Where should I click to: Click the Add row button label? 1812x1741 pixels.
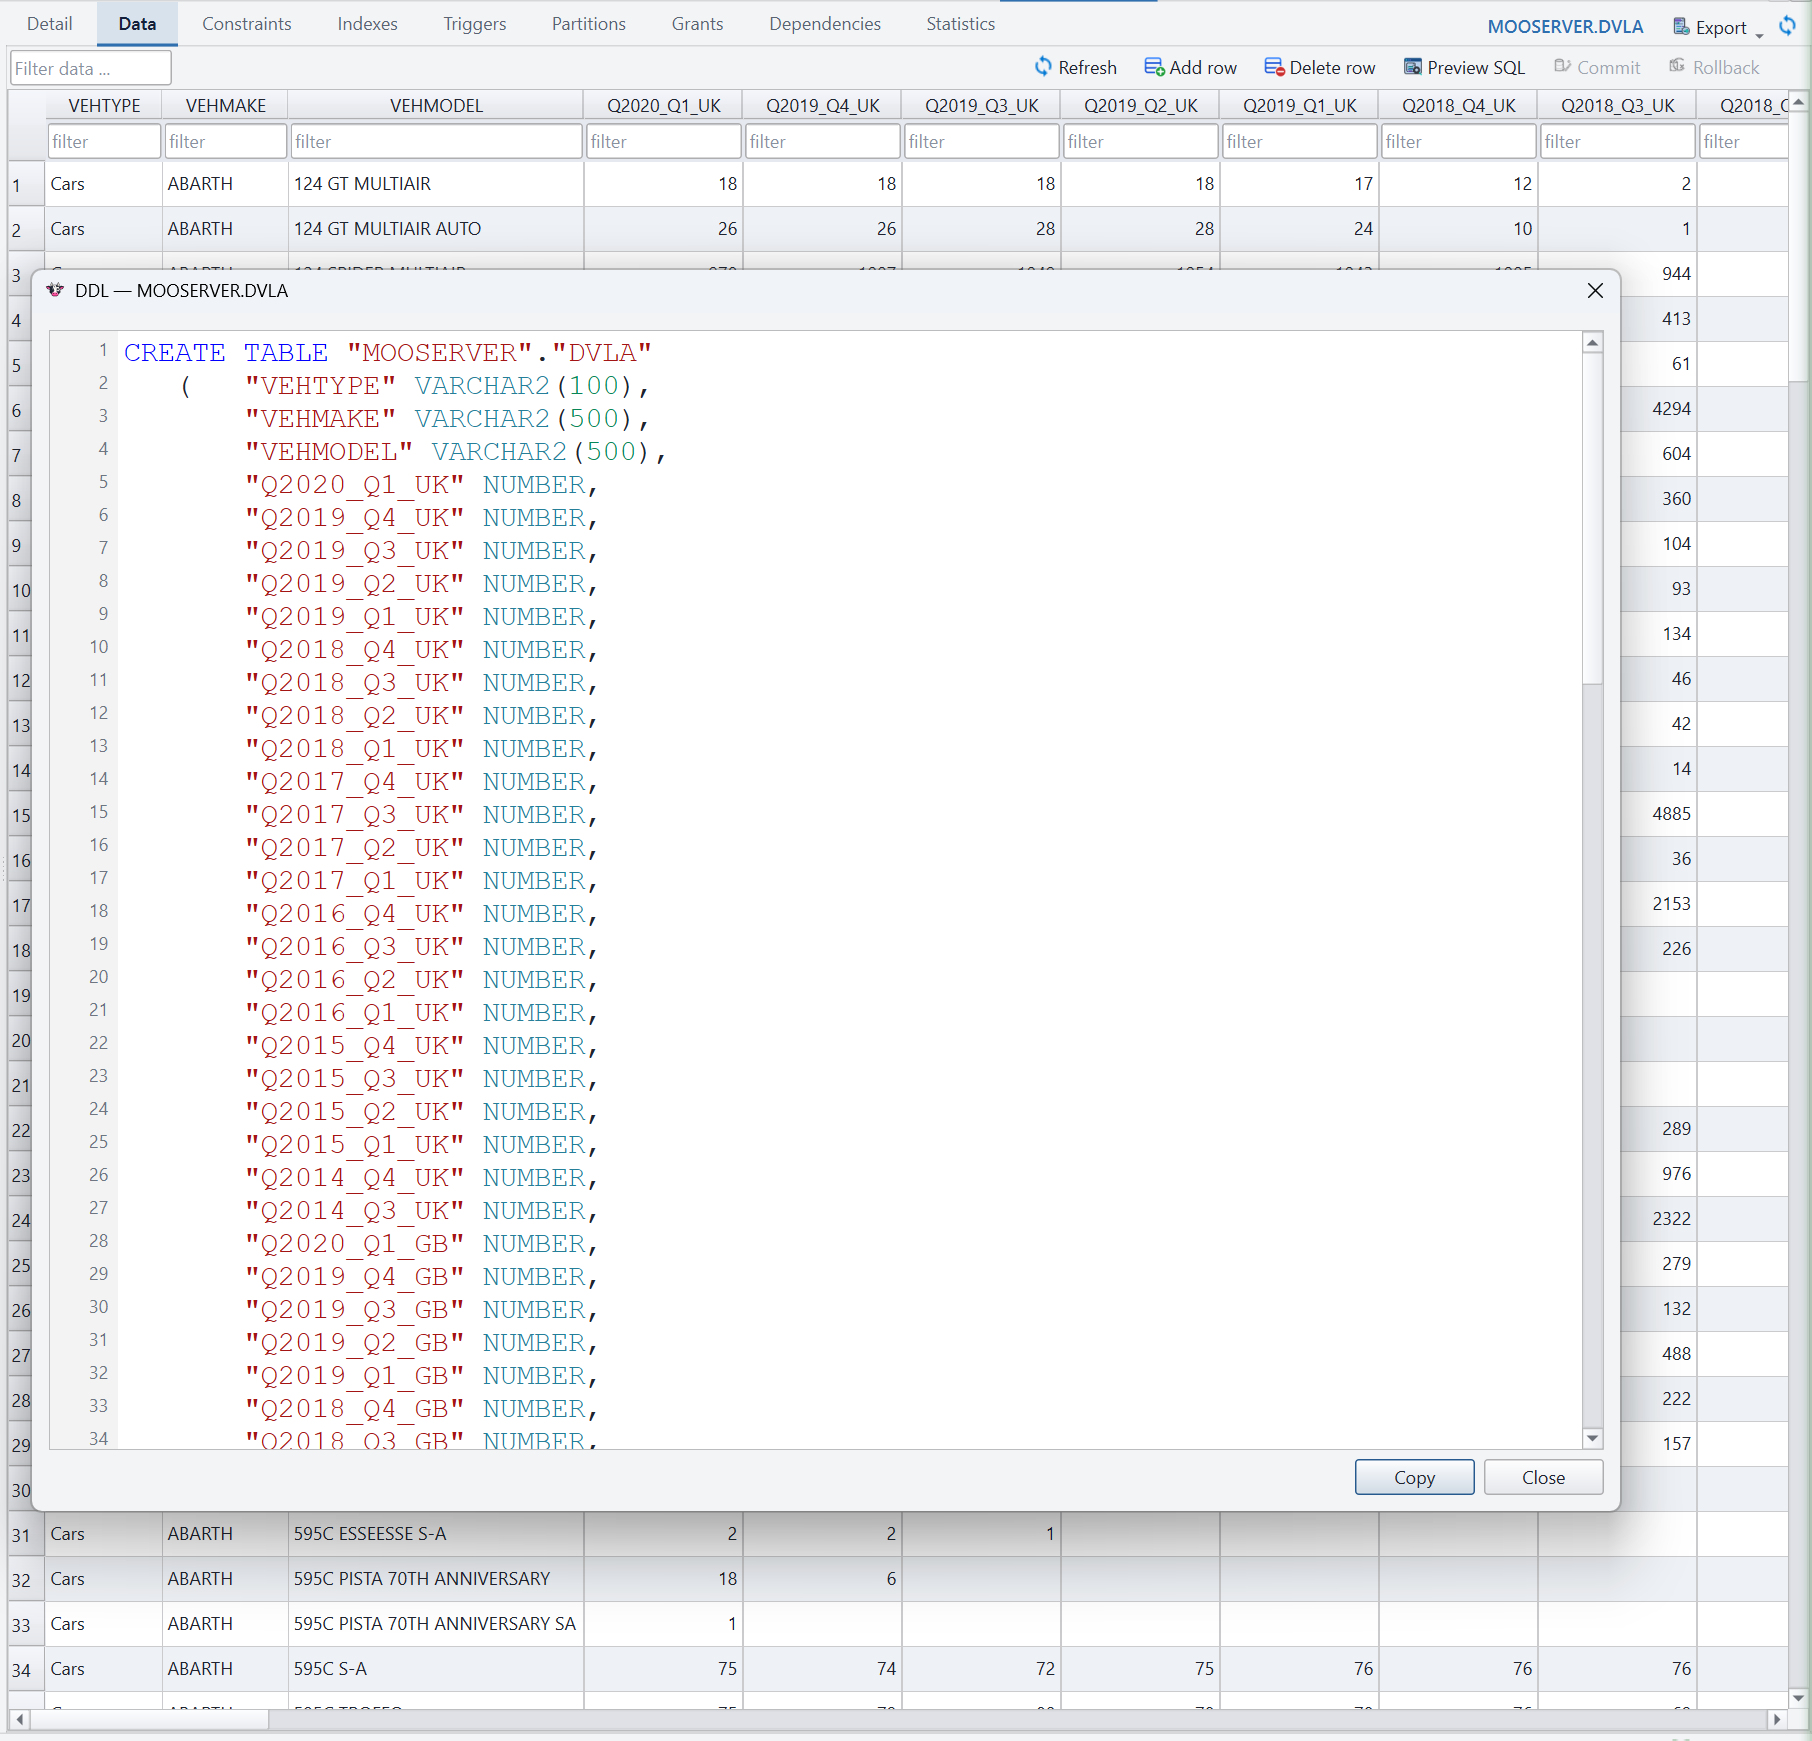[x=1203, y=67]
